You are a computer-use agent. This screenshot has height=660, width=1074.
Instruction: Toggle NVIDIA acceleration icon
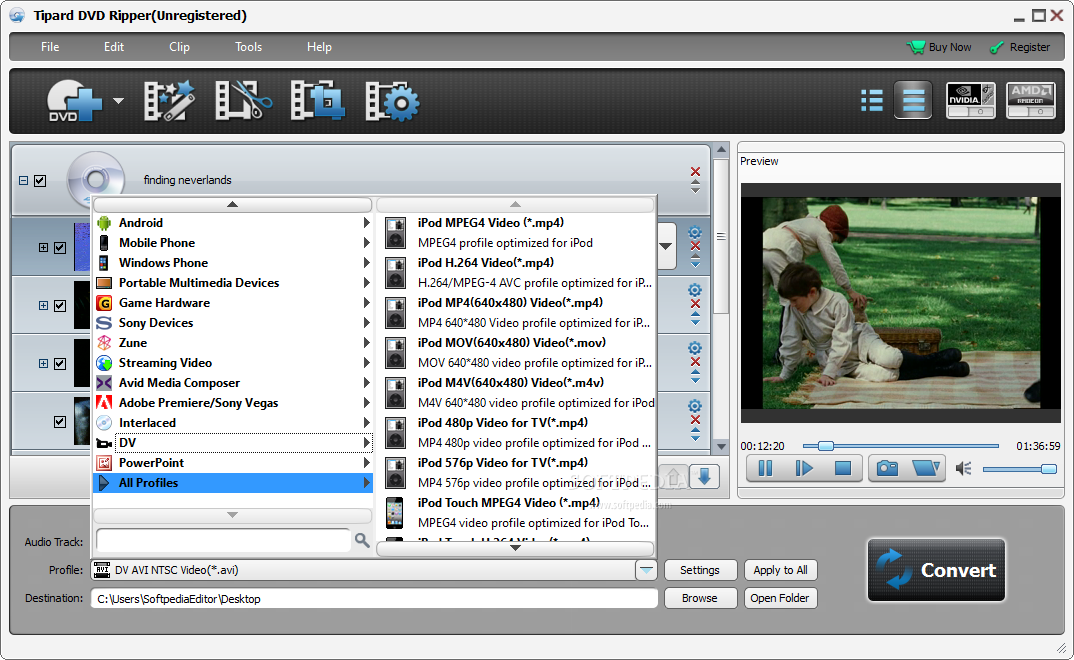pyautogui.click(x=970, y=100)
